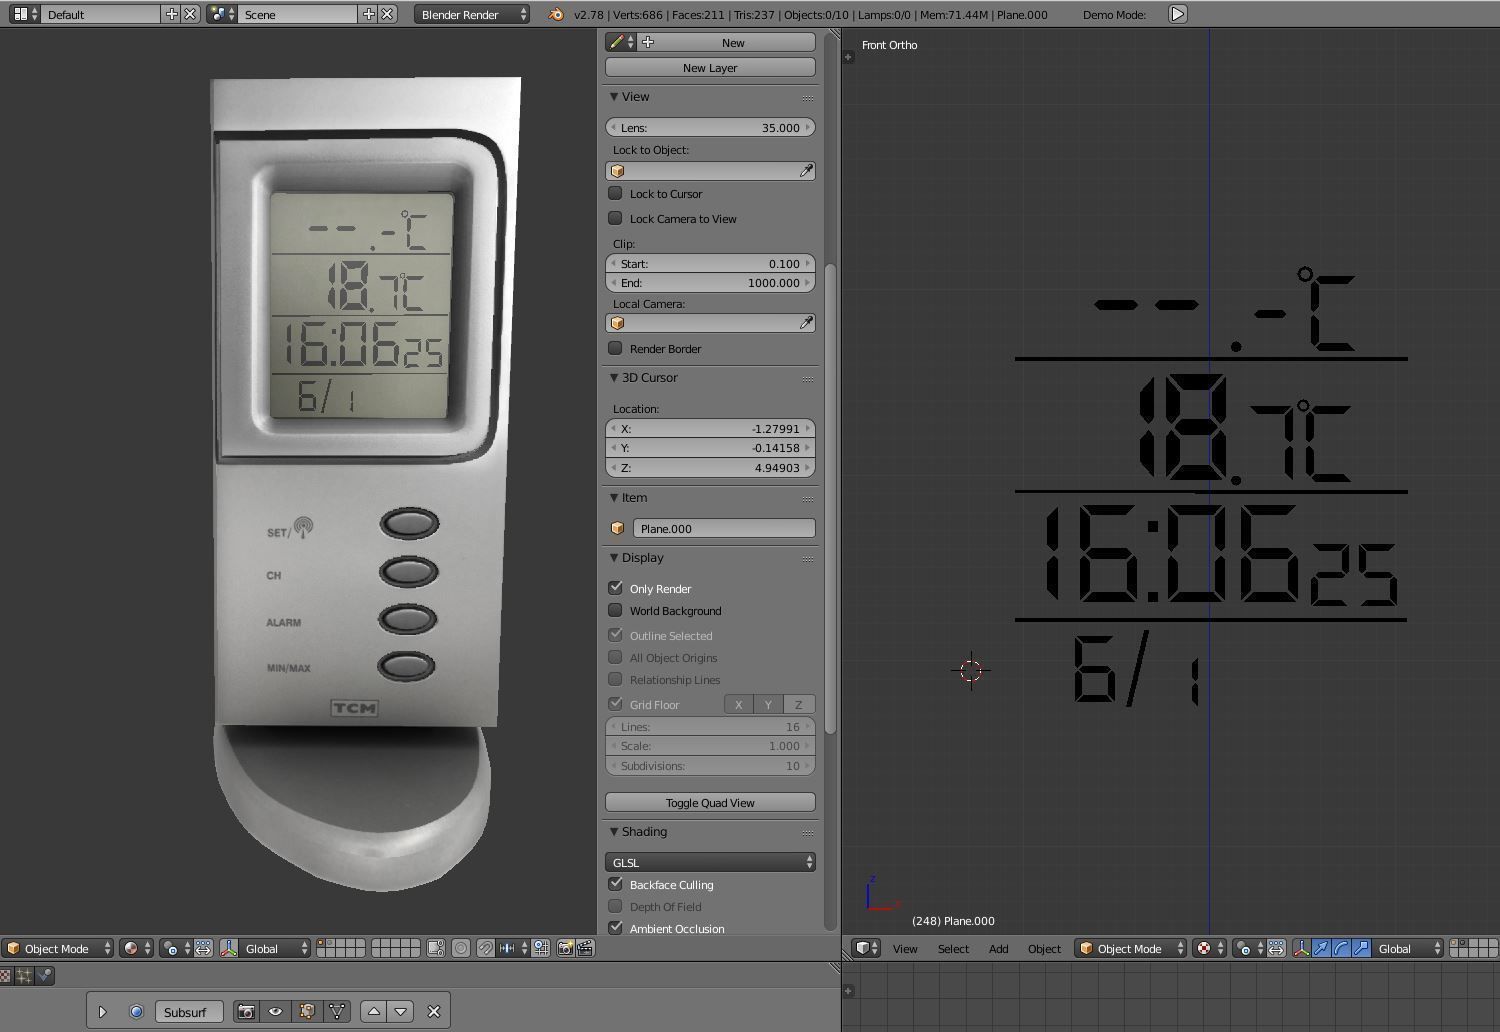
Task: Open left viewport pivot point selector
Action: coord(176,948)
